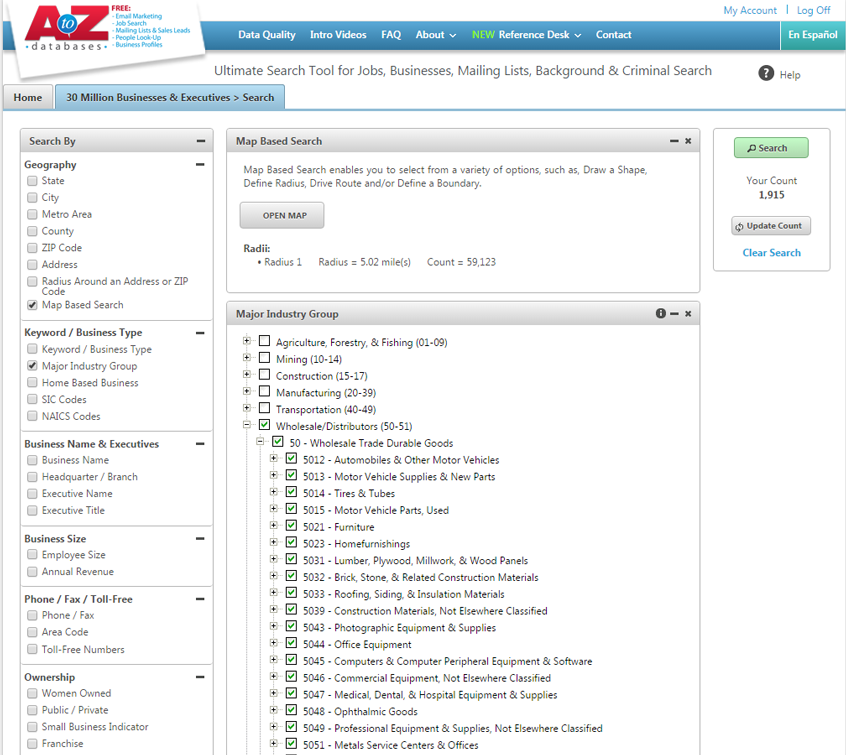Check the Mining (10-14) industry box

tap(264, 358)
